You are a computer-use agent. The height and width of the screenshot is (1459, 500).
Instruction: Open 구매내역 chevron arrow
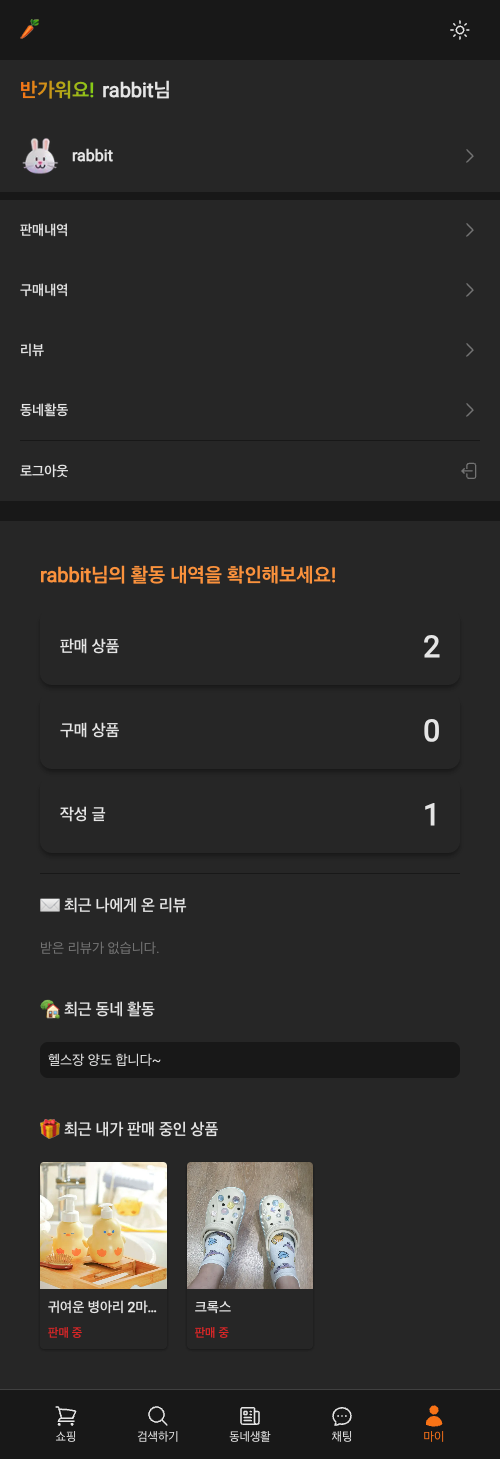[470, 290]
